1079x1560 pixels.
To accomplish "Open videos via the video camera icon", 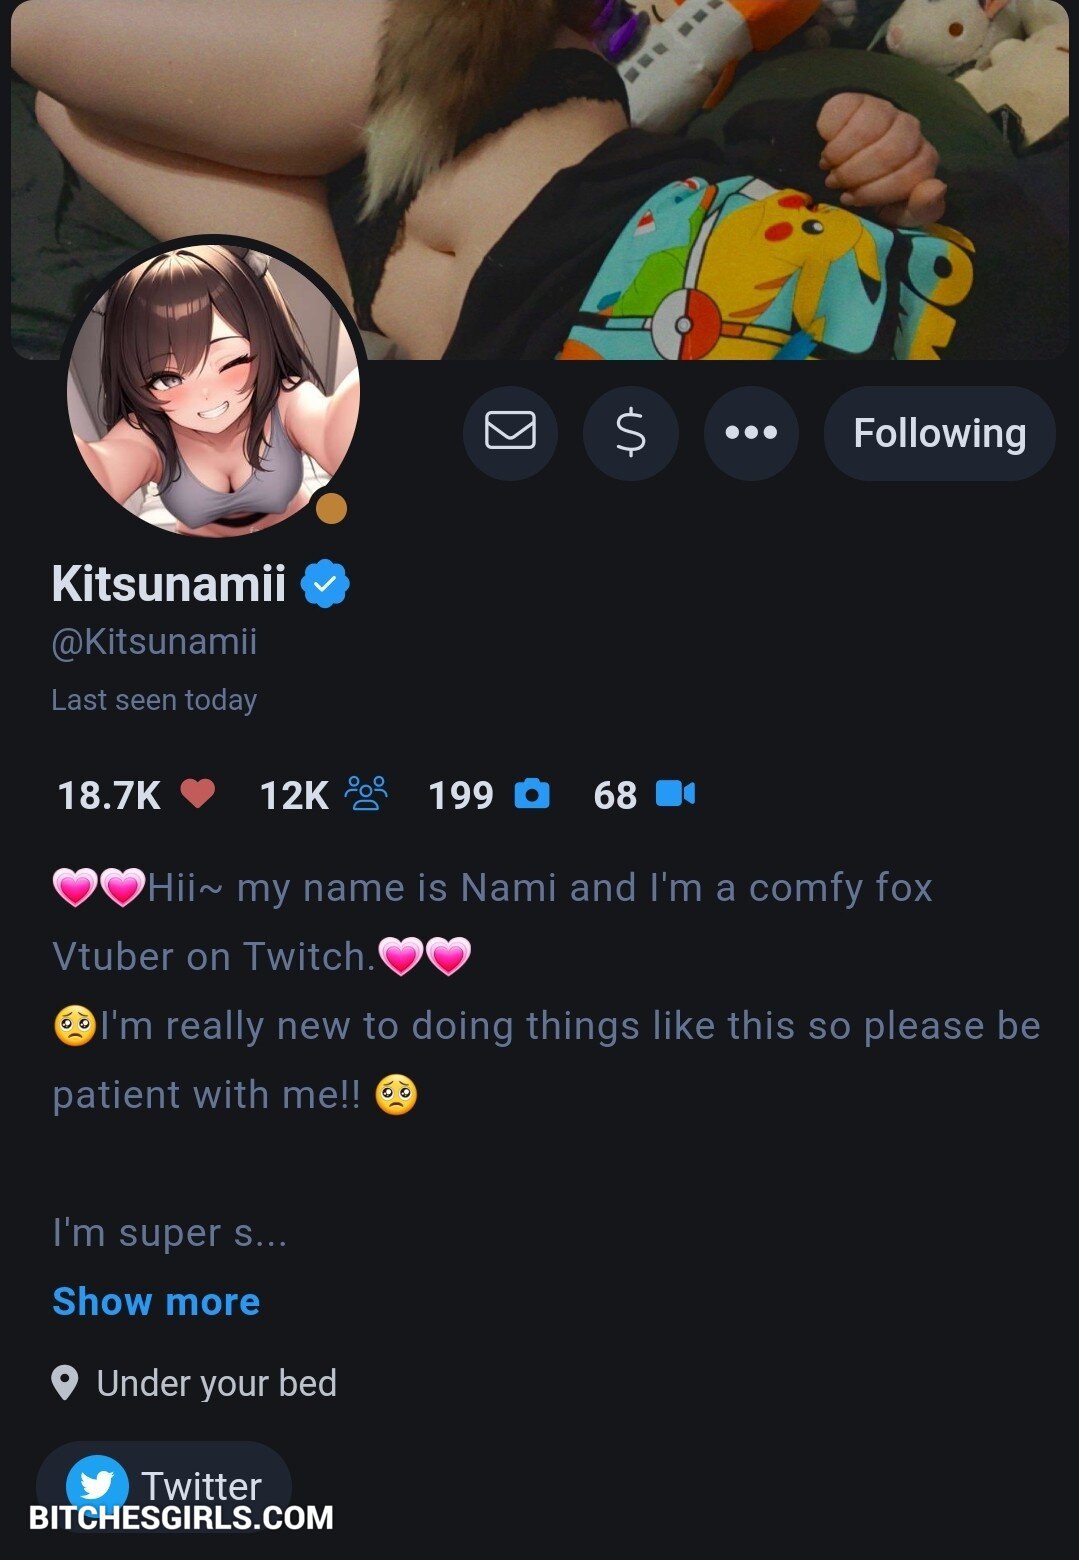I will (x=675, y=794).
